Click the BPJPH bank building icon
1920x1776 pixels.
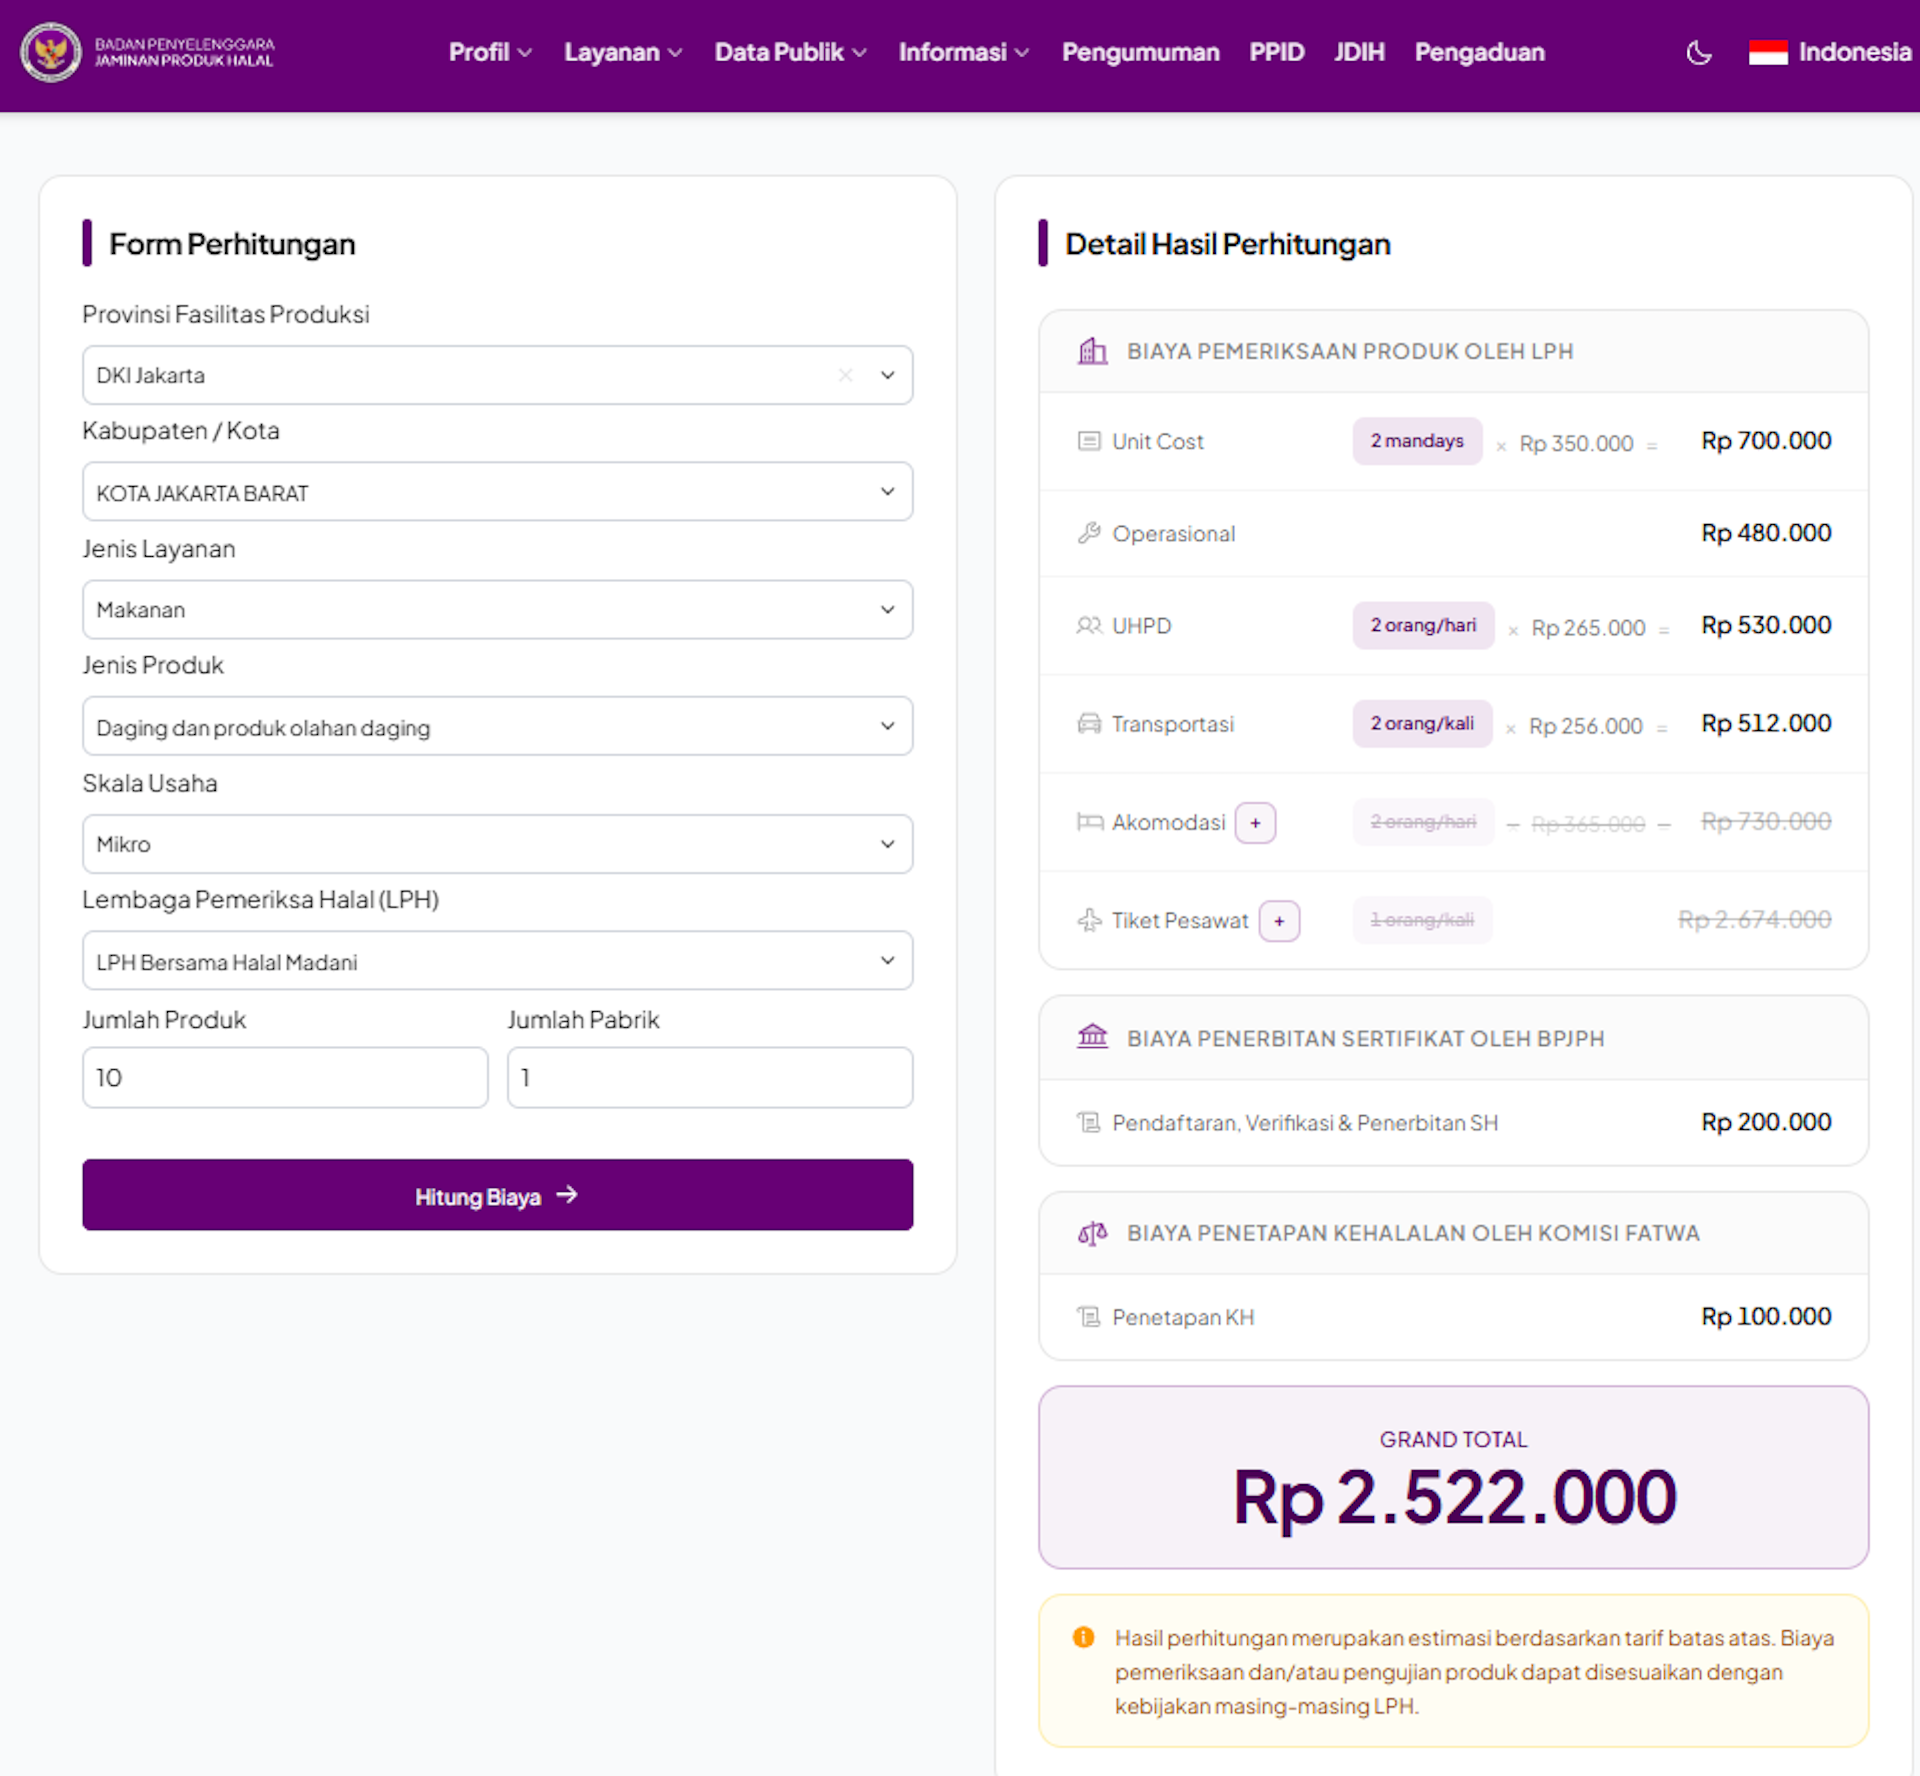(x=1092, y=1037)
